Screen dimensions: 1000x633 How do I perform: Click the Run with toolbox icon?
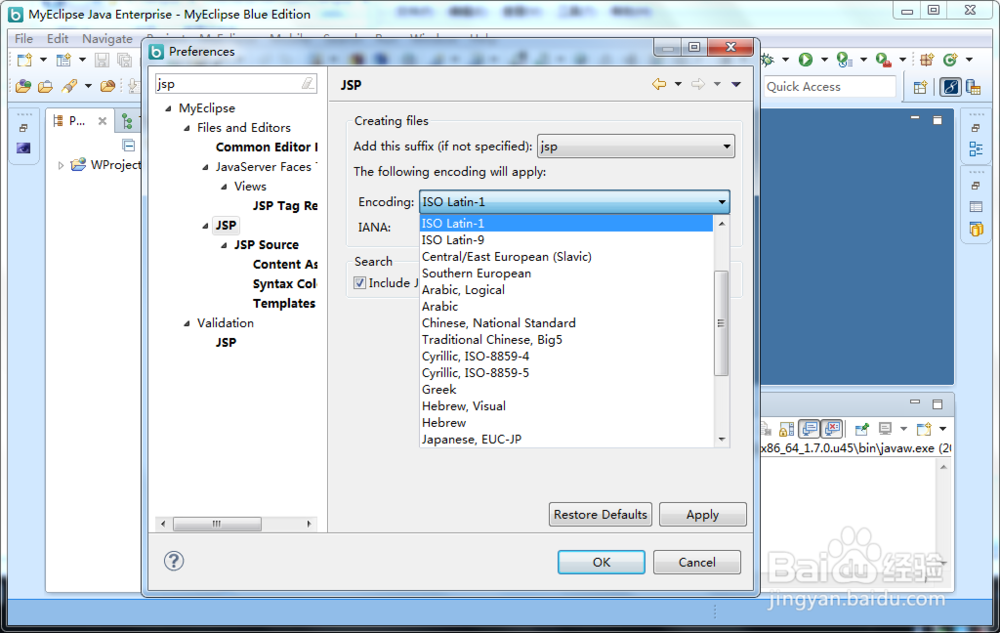[883, 60]
